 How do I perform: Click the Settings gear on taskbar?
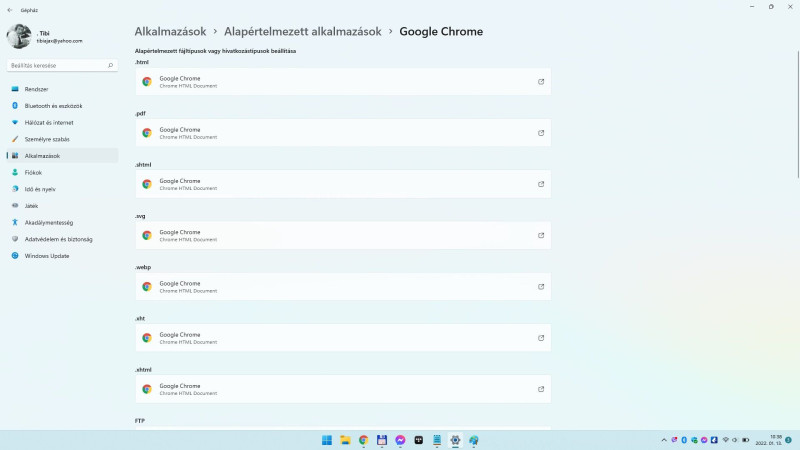(x=456, y=440)
